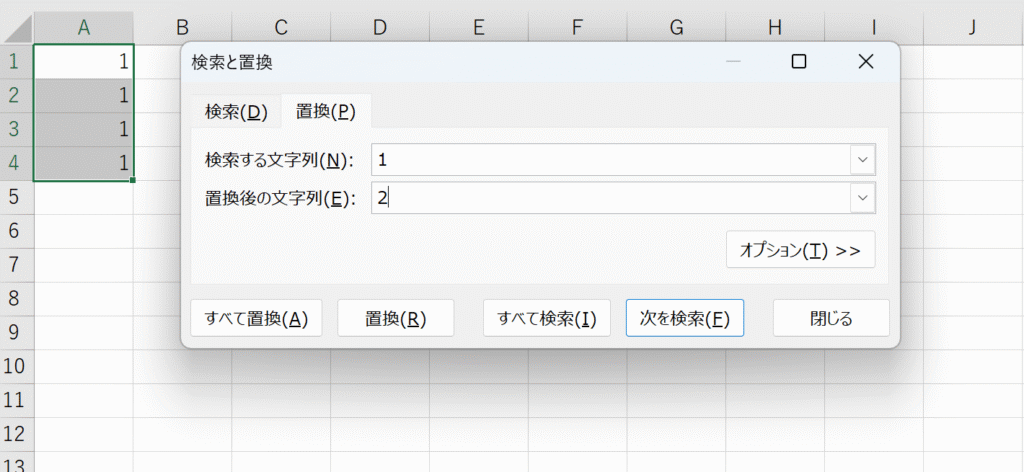Select column A header
The width and height of the screenshot is (1024, 472).
(x=84, y=27)
